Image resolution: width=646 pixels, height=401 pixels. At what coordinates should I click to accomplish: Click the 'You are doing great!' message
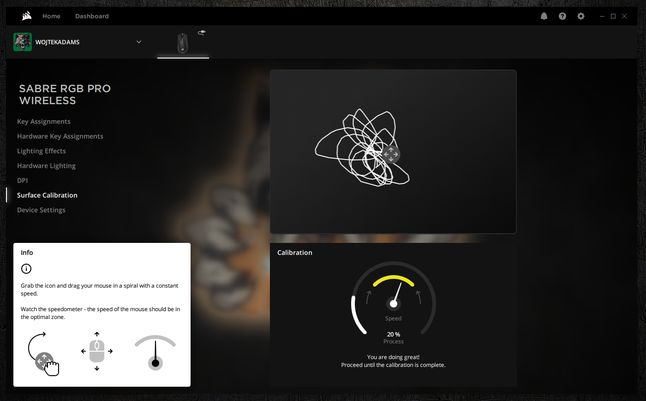[393, 357]
